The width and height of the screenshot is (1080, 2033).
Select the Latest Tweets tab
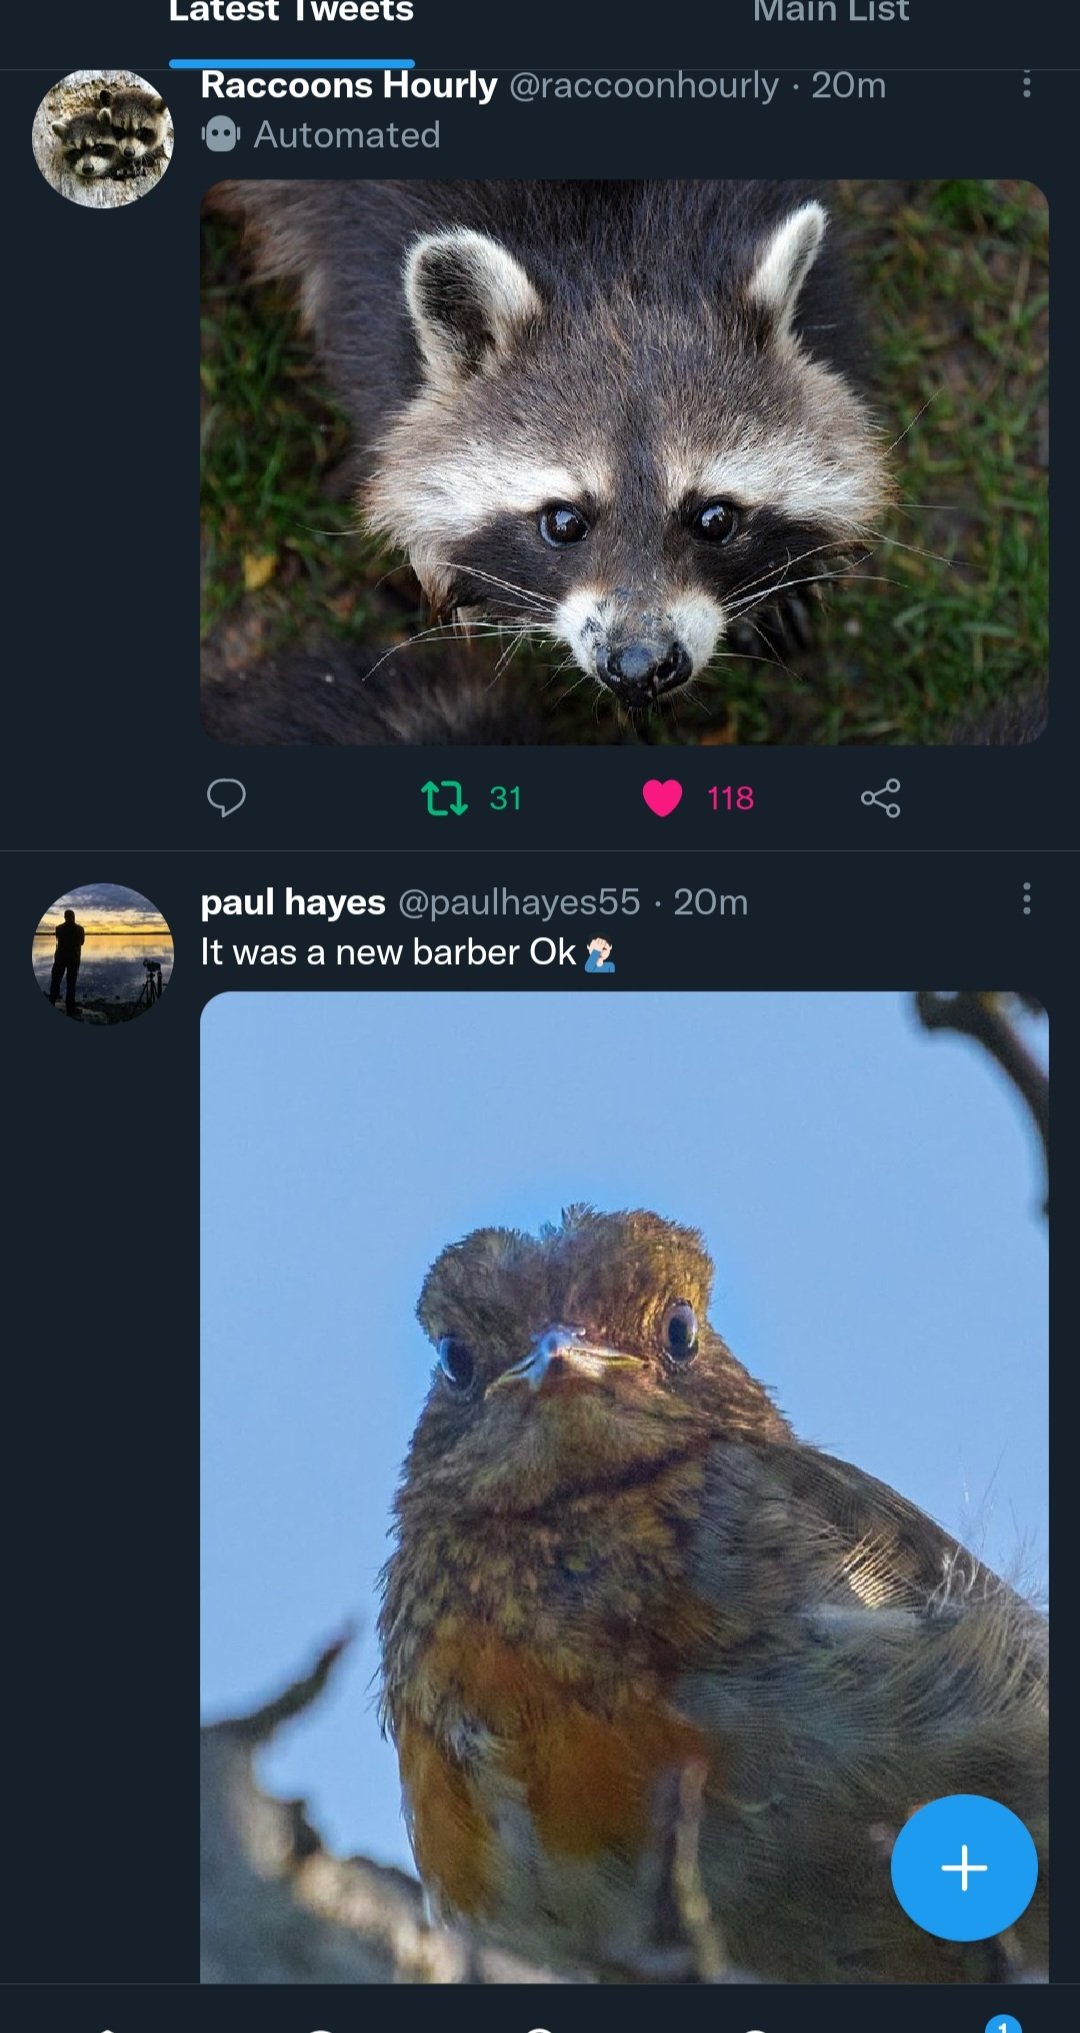tap(291, 12)
